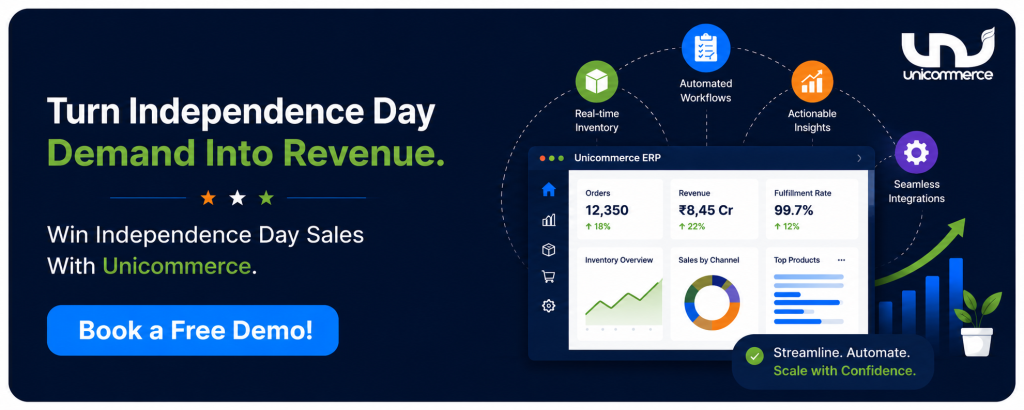Select the Fulfillment Rate 99.7% card
This screenshot has height=410, width=1024.
(812, 209)
